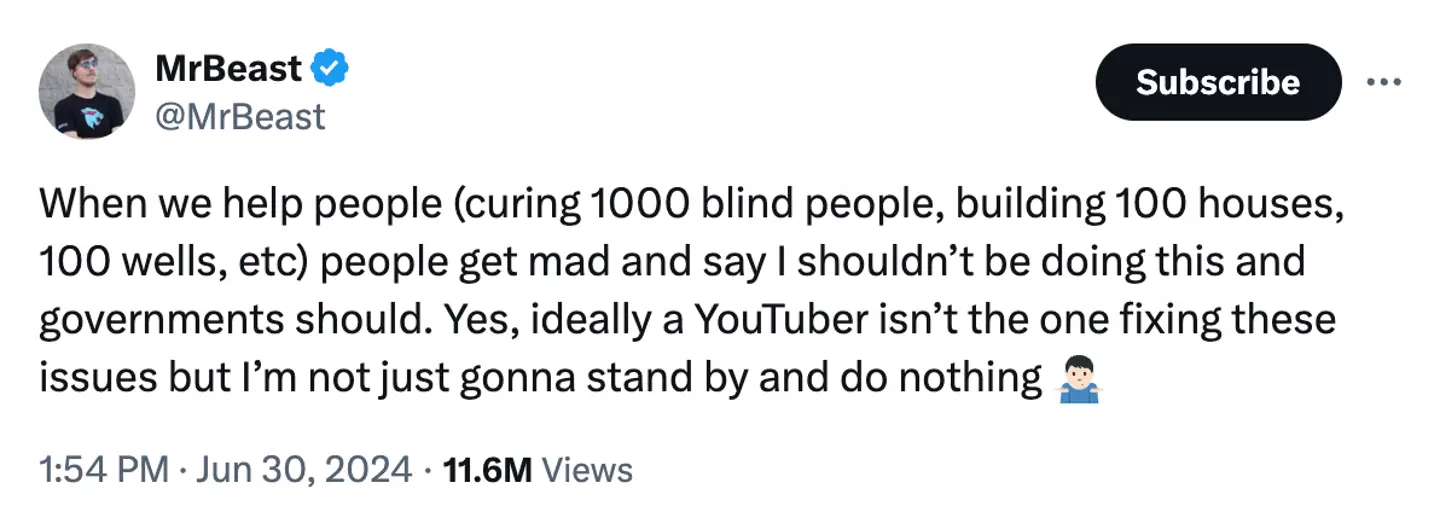
Task: Open MrBeast's profile picture avatar
Action: [x=87, y=92]
